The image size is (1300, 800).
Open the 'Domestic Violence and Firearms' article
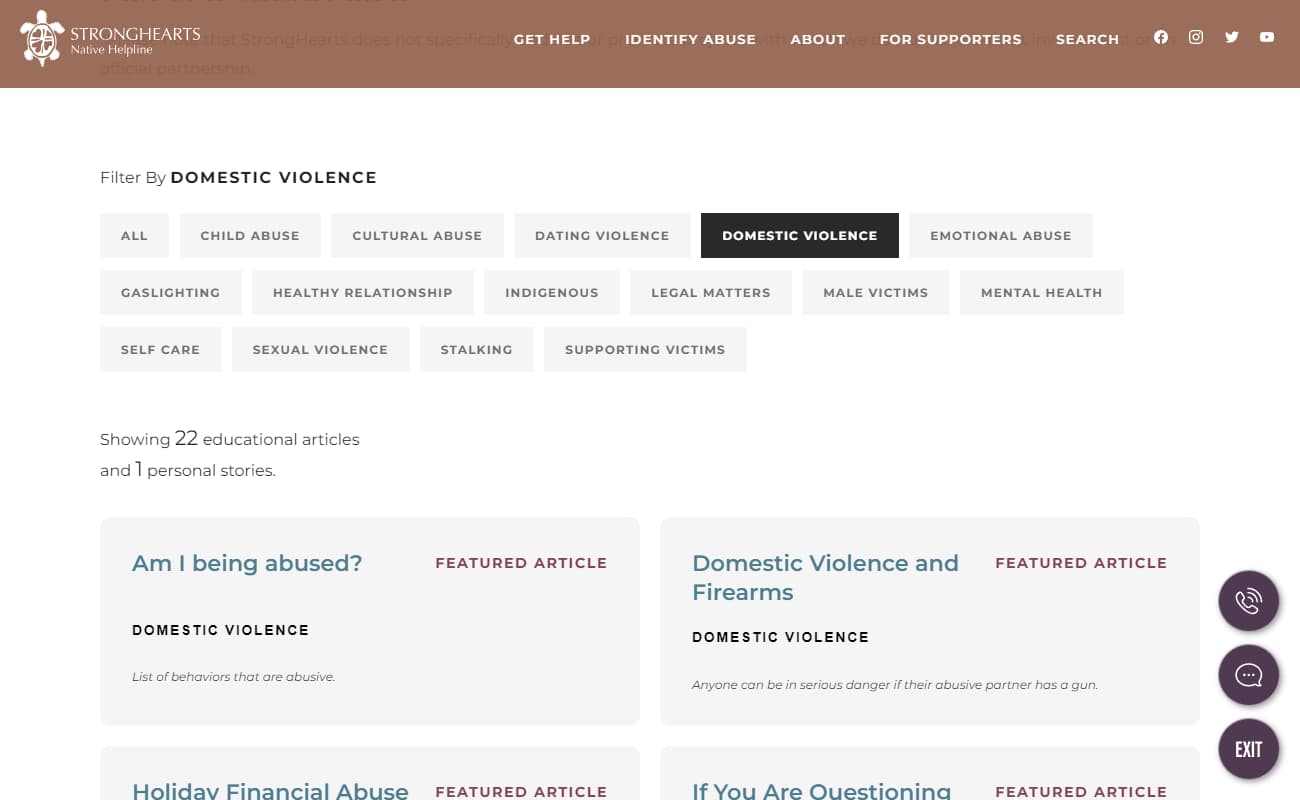click(x=825, y=577)
